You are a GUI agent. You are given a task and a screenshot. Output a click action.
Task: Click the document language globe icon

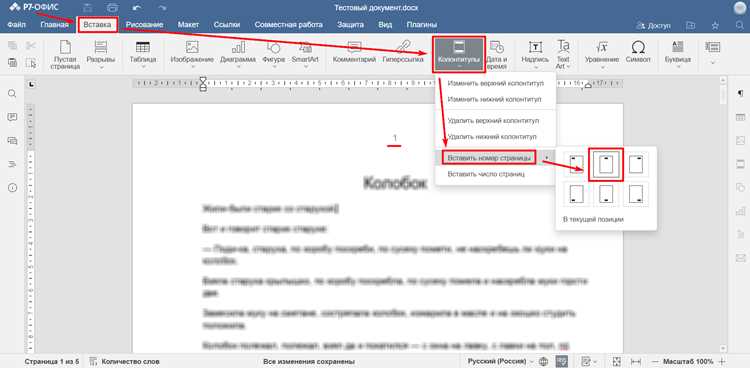[x=543, y=361]
